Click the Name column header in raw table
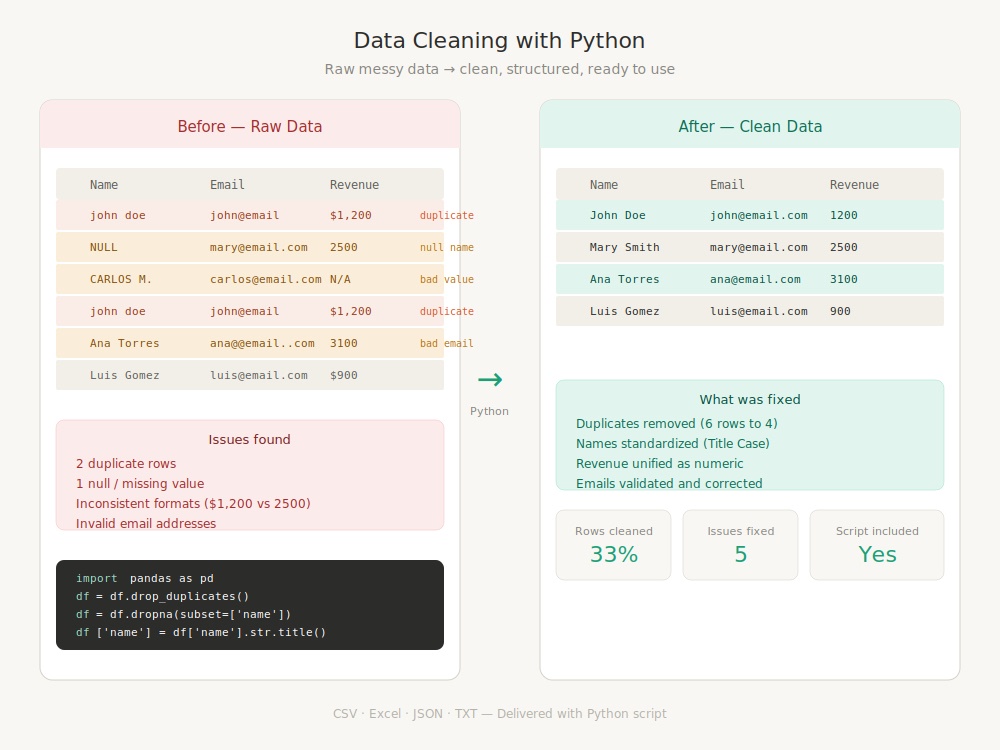 pyautogui.click(x=104, y=184)
